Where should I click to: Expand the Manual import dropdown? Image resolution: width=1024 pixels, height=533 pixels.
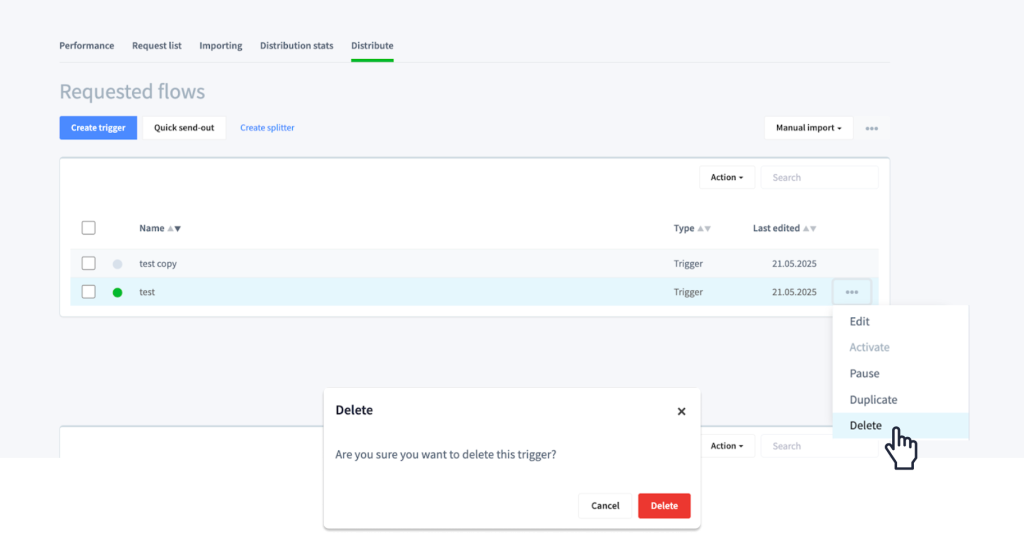click(808, 128)
